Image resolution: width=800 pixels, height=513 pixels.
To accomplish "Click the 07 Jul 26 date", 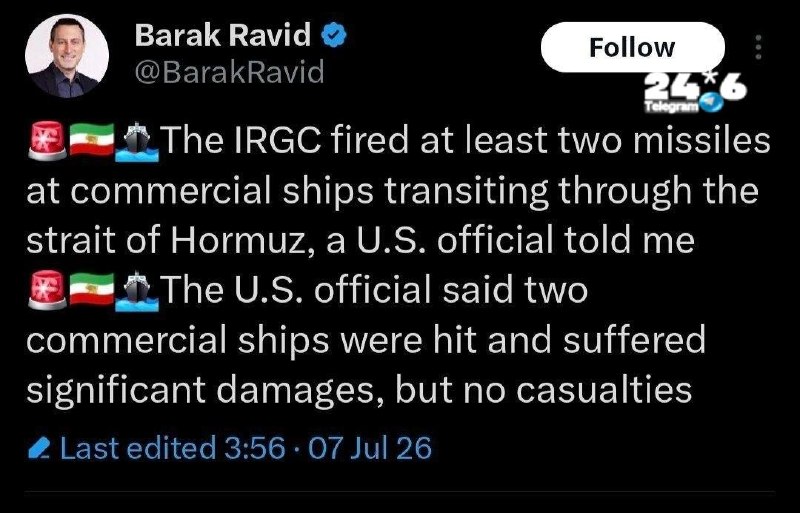I will tap(370, 448).
